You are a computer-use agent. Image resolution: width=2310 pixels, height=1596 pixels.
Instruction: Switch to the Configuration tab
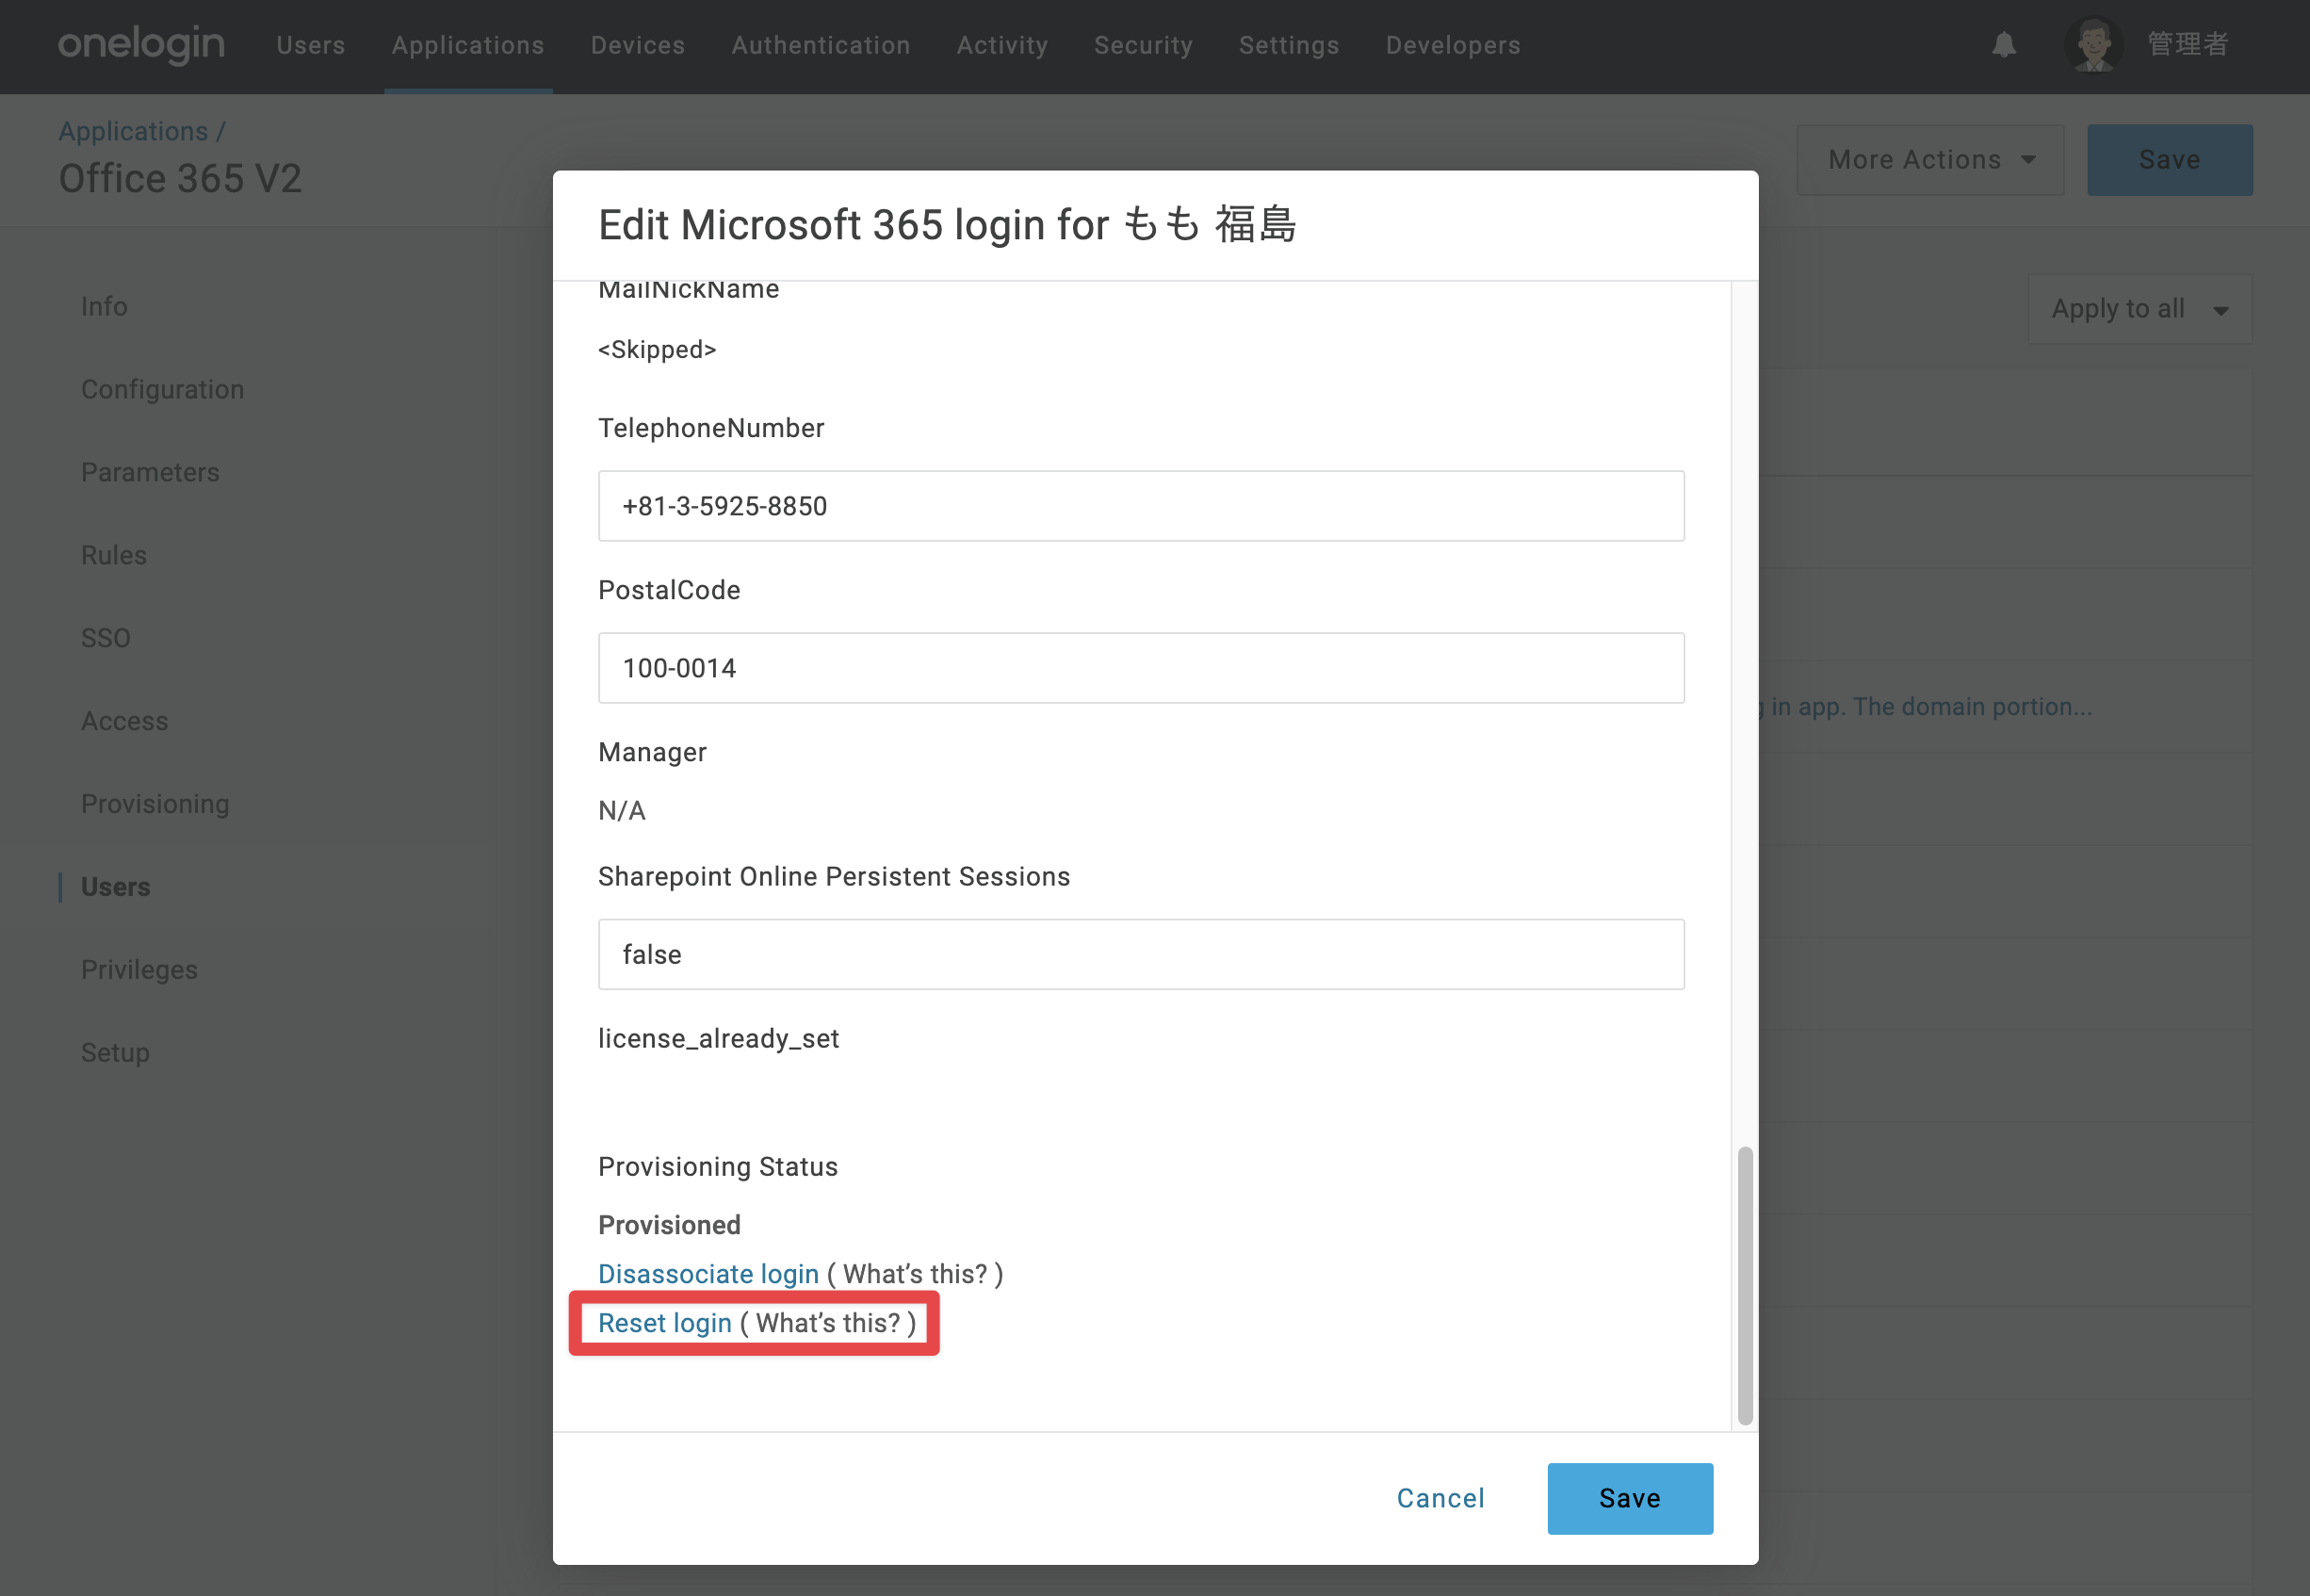[x=162, y=389]
